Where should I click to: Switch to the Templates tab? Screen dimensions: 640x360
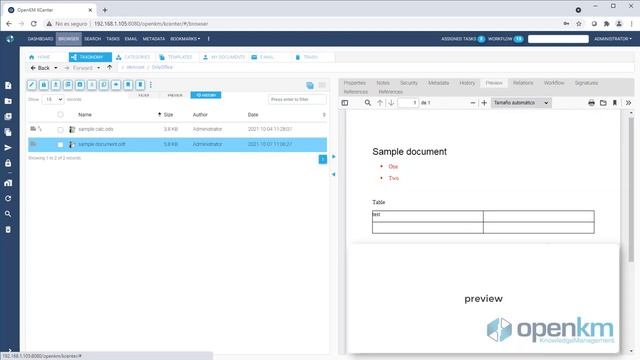click(176, 57)
